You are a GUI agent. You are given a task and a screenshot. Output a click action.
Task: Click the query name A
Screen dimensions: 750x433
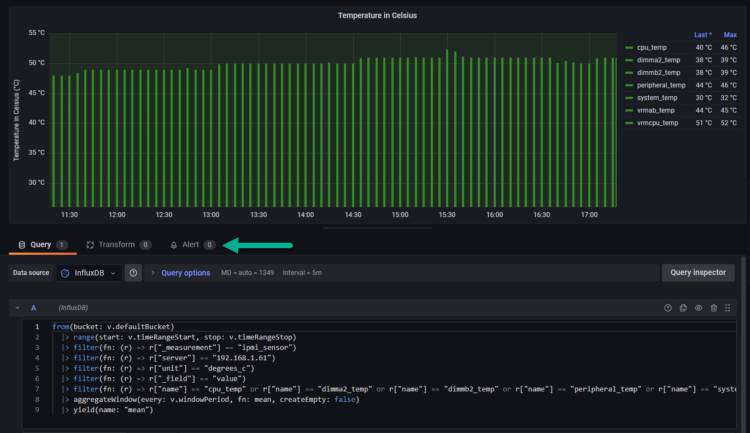tap(33, 308)
